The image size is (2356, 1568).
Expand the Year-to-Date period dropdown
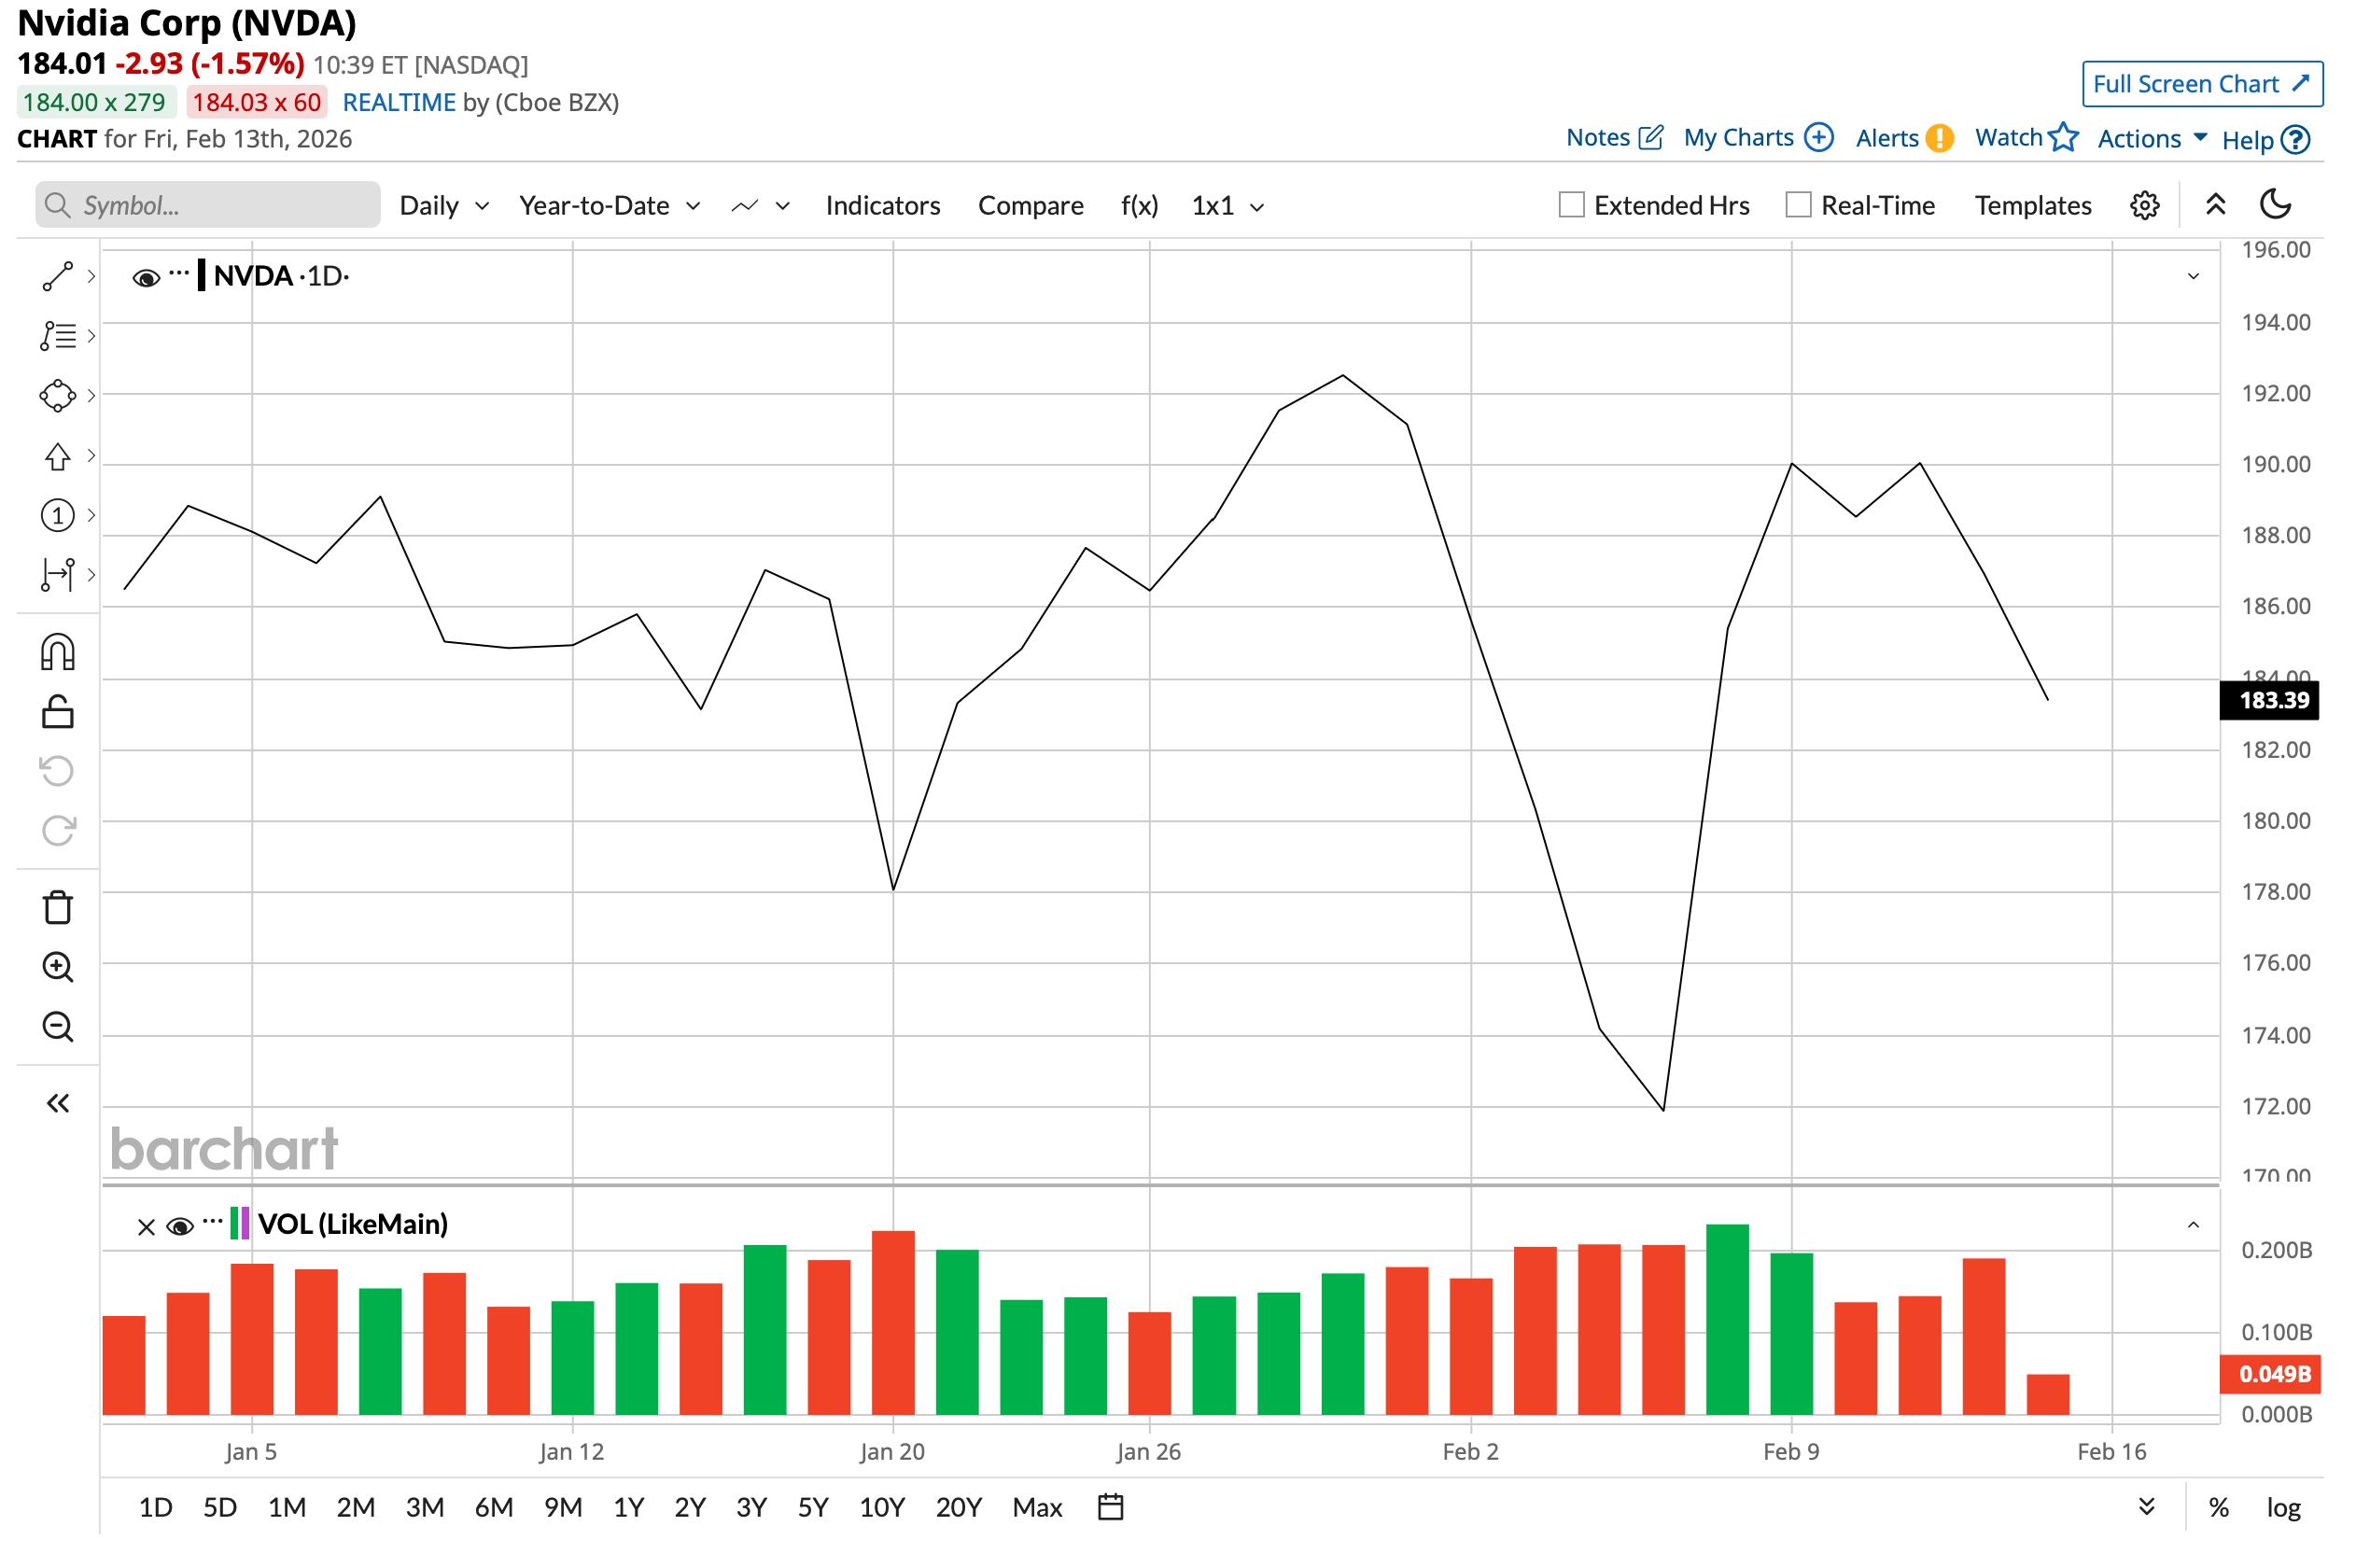(609, 206)
